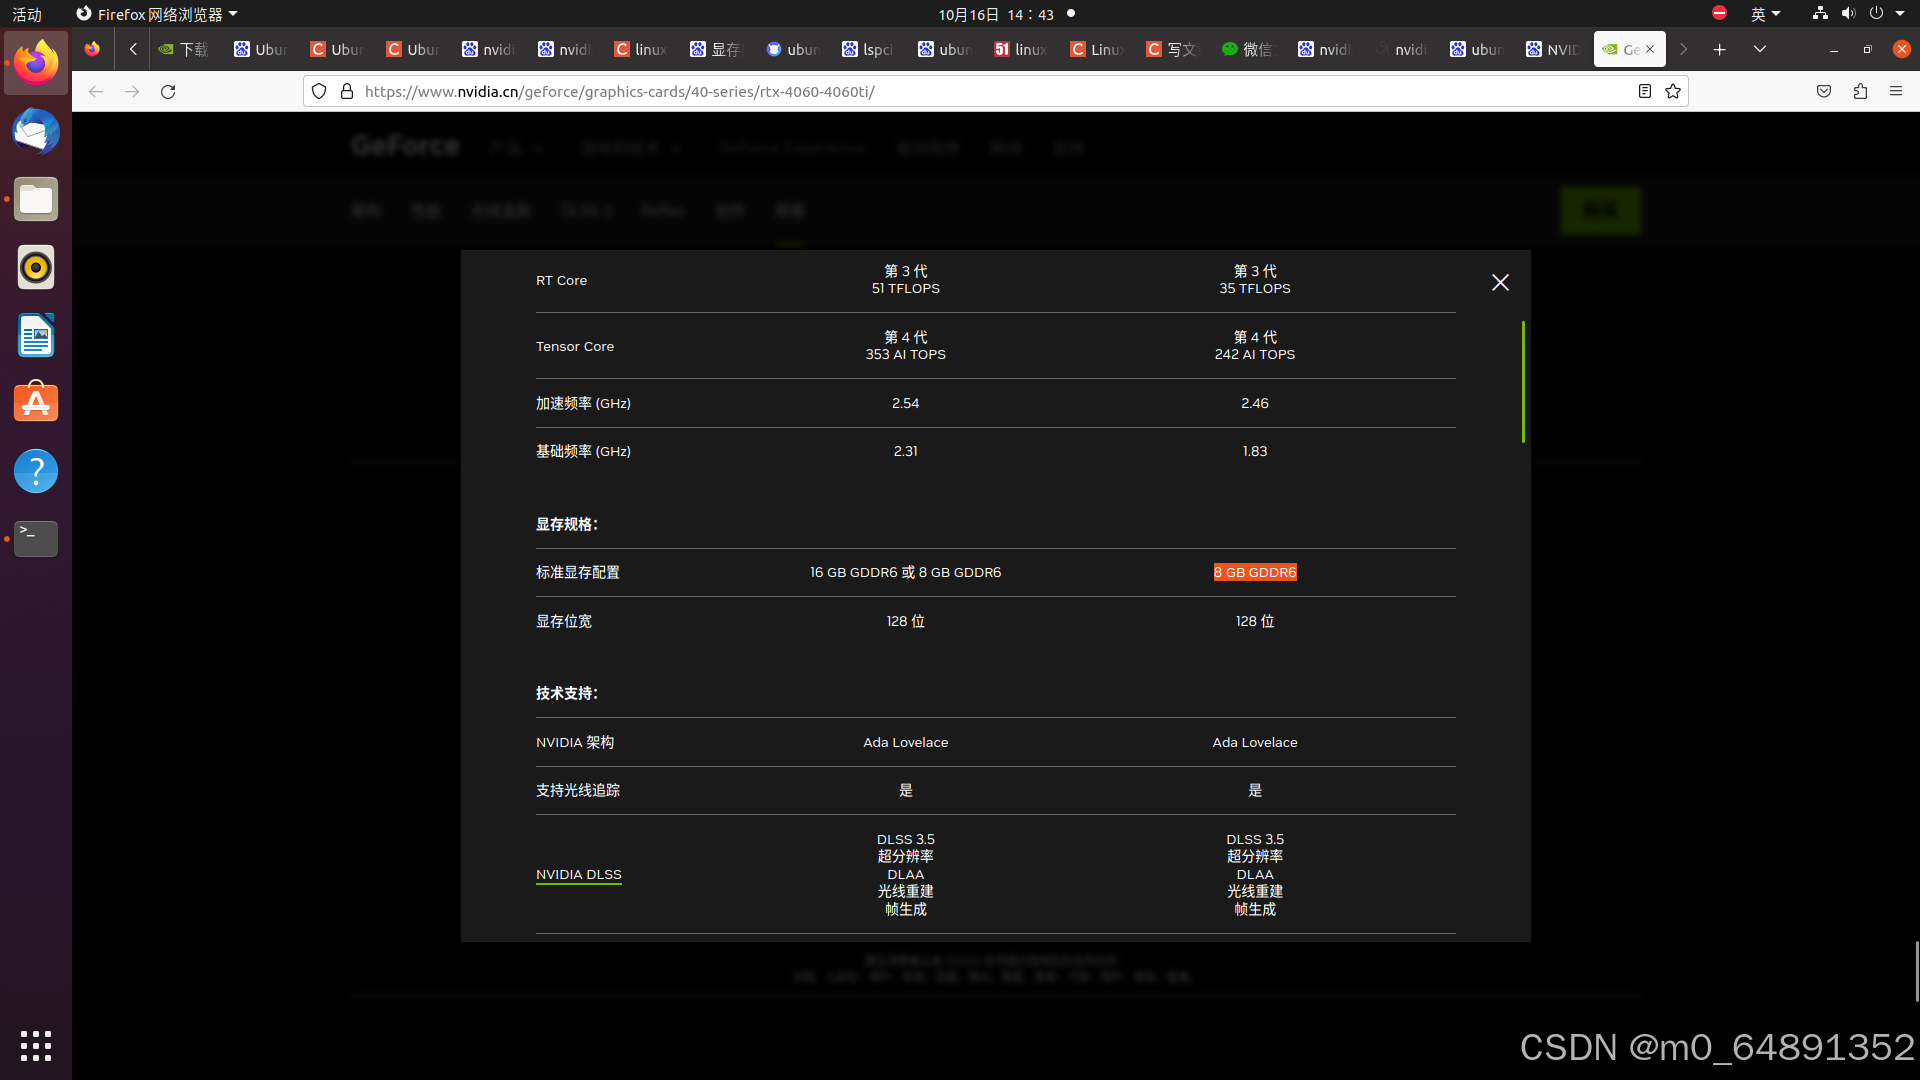The height and width of the screenshot is (1080, 1920).
Task: Close the specs comparison popup with X
Action: pos(1500,283)
